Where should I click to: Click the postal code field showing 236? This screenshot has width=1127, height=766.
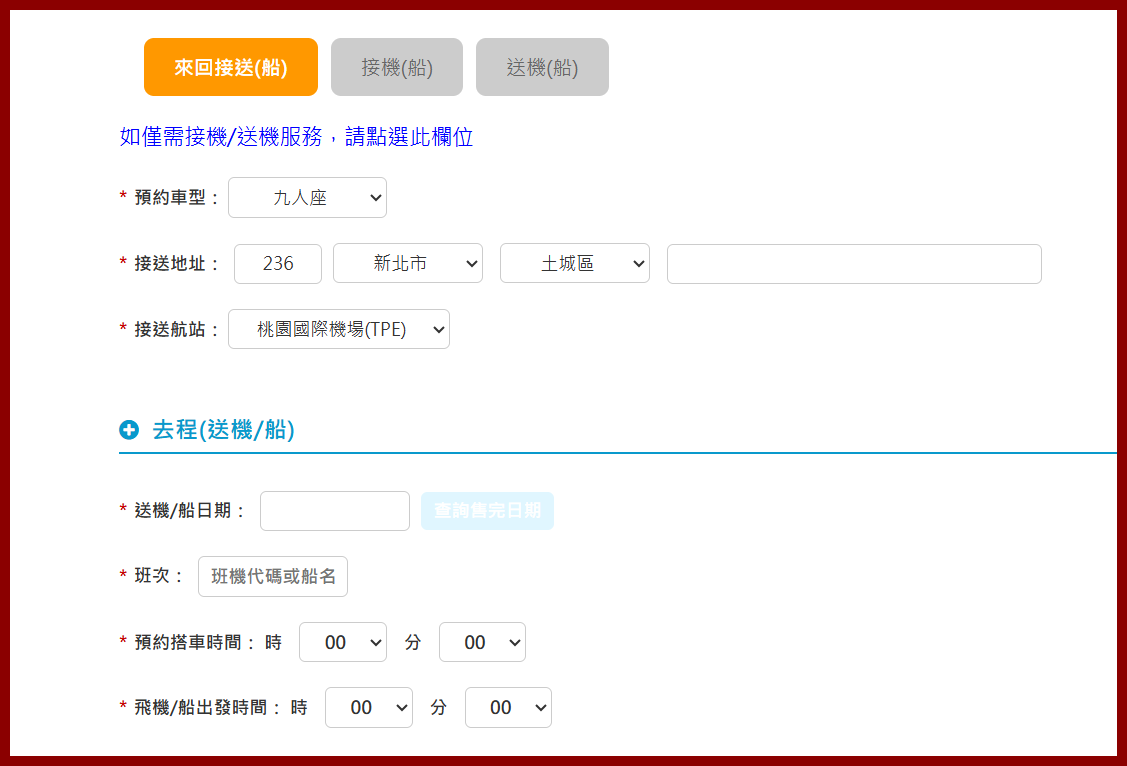point(278,264)
